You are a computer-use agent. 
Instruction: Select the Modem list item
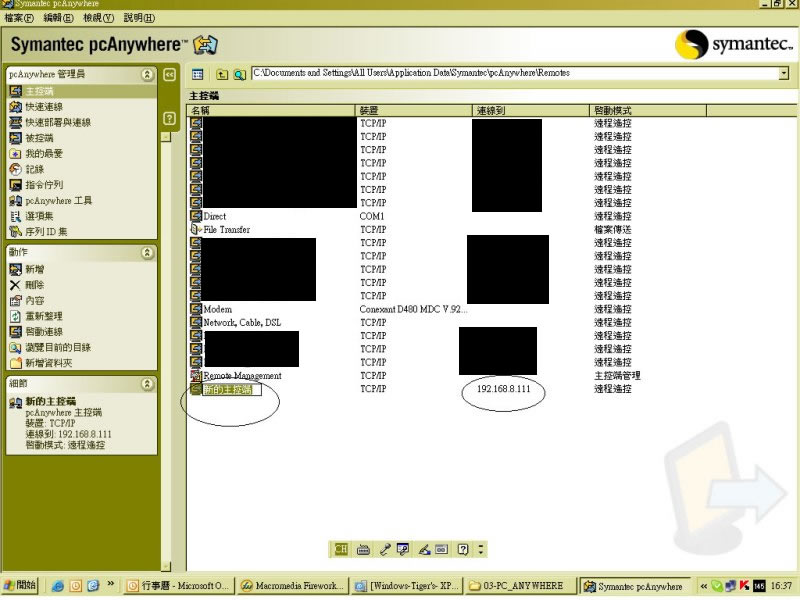[217, 309]
